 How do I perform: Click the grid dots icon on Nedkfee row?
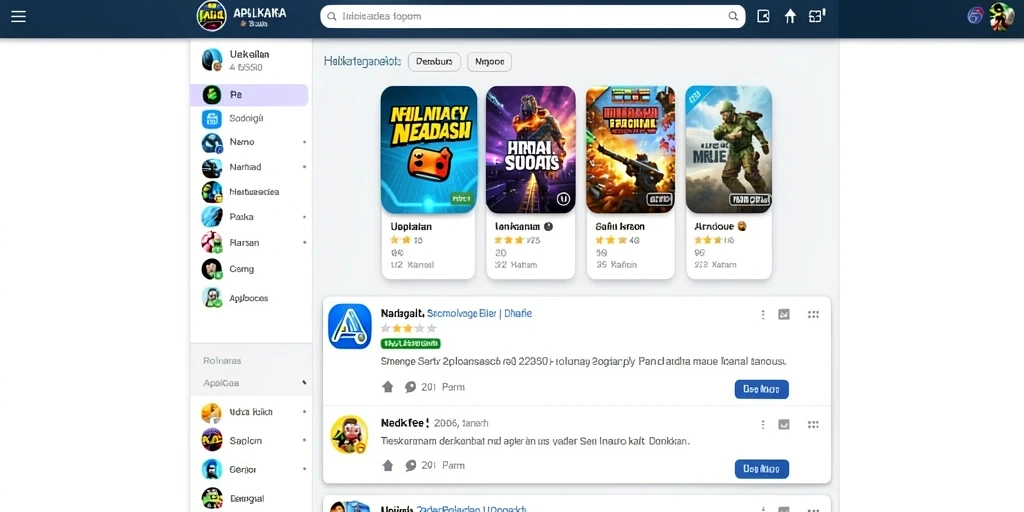(813, 424)
